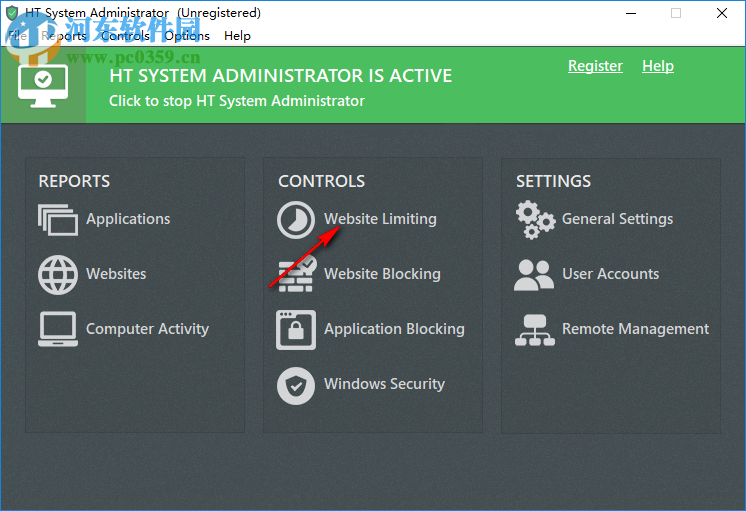746x511 pixels.
Task: Click the Windows Security shield icon
Action: point(295,385)
